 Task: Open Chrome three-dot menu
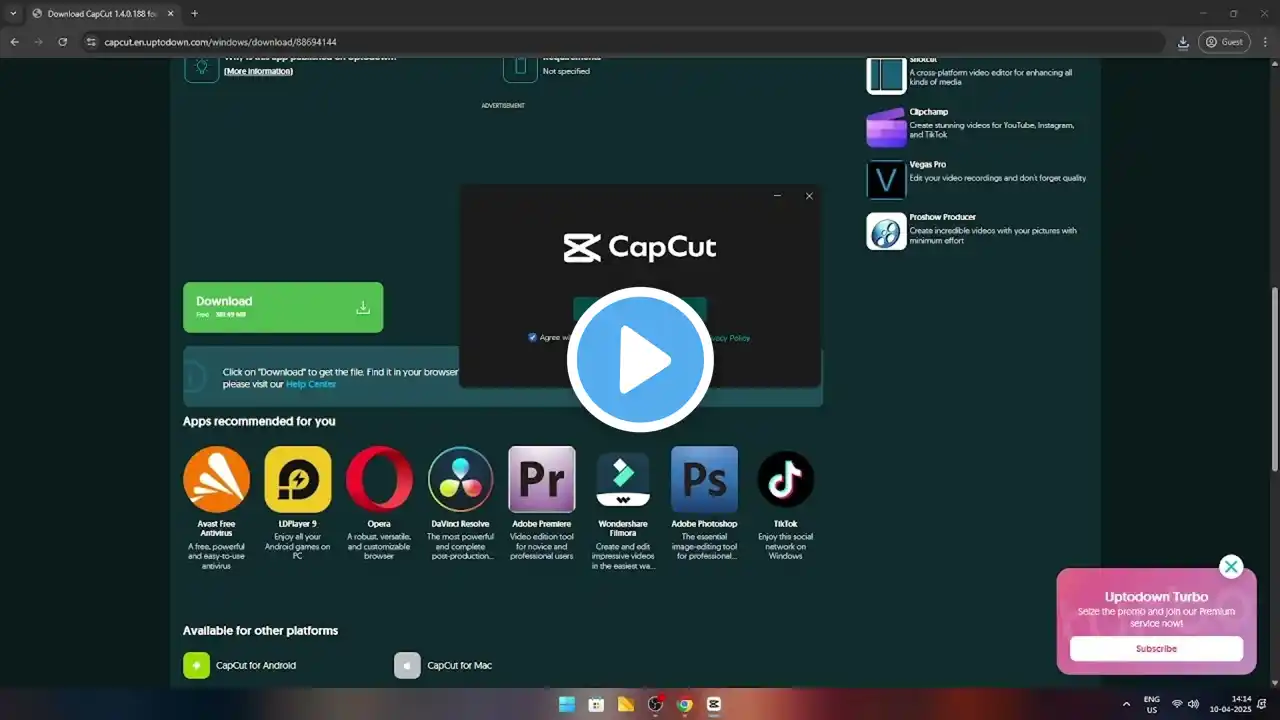[x=1264, y=42]
